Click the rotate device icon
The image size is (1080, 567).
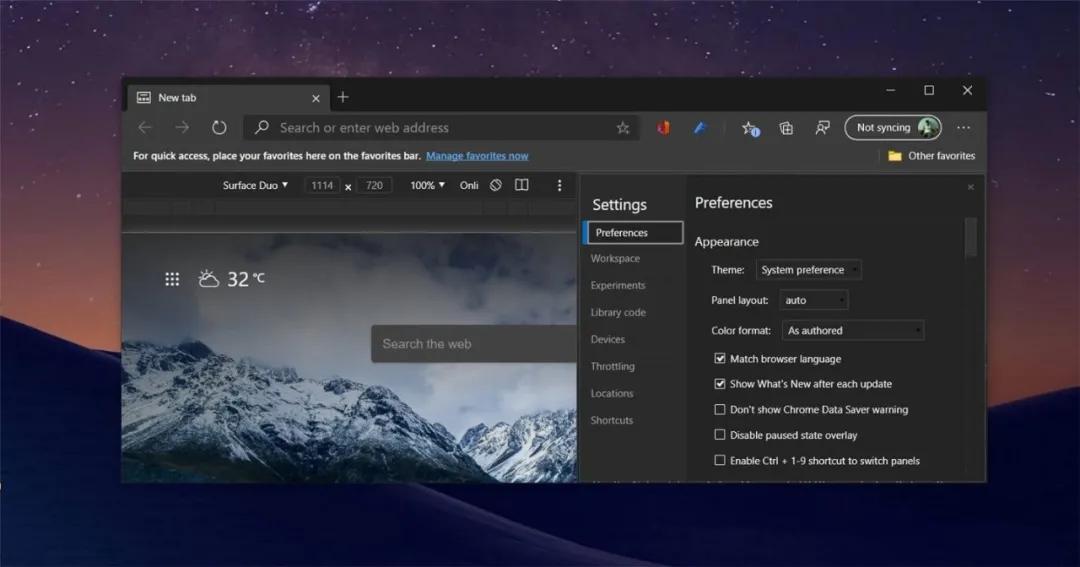(496, 185)
